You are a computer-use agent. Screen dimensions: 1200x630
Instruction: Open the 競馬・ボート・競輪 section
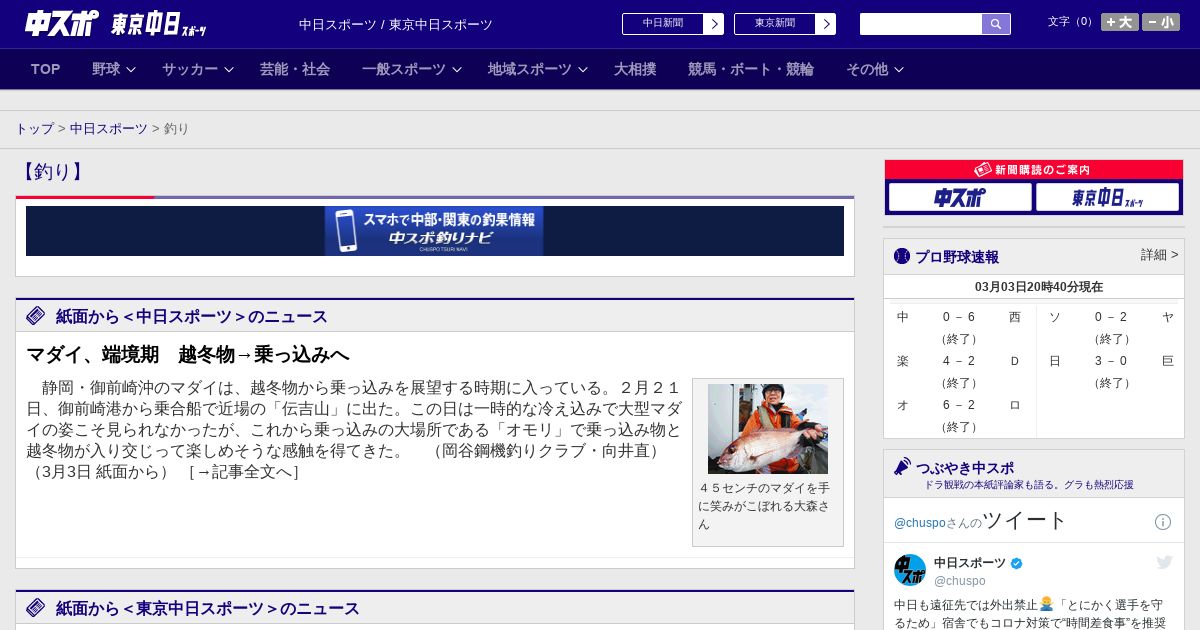pyautogui.click(x=751, y=69)
